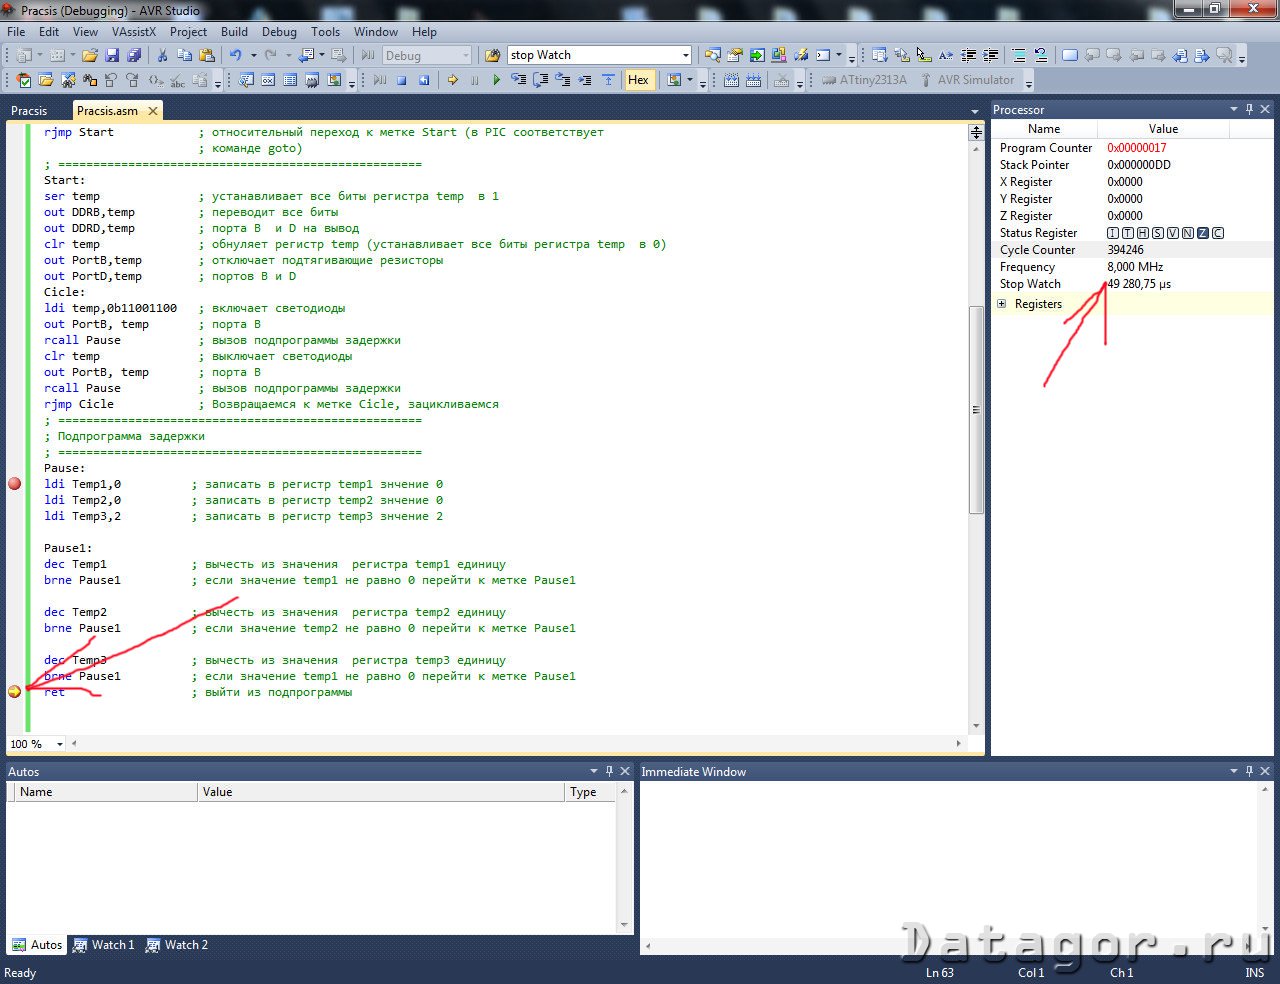
Task: Open Processor panel window position dropdown
Action: 1233,109
